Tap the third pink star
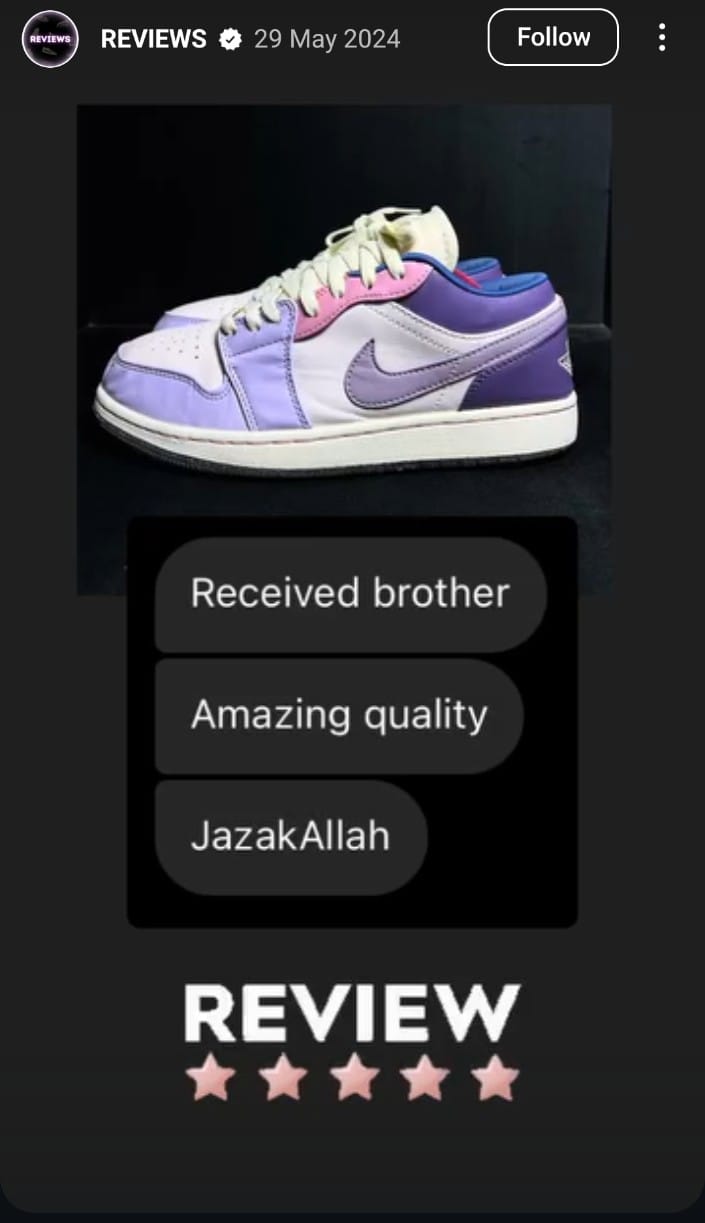The width and height of the screenshot is (705, 1223). pos(353,1080)
